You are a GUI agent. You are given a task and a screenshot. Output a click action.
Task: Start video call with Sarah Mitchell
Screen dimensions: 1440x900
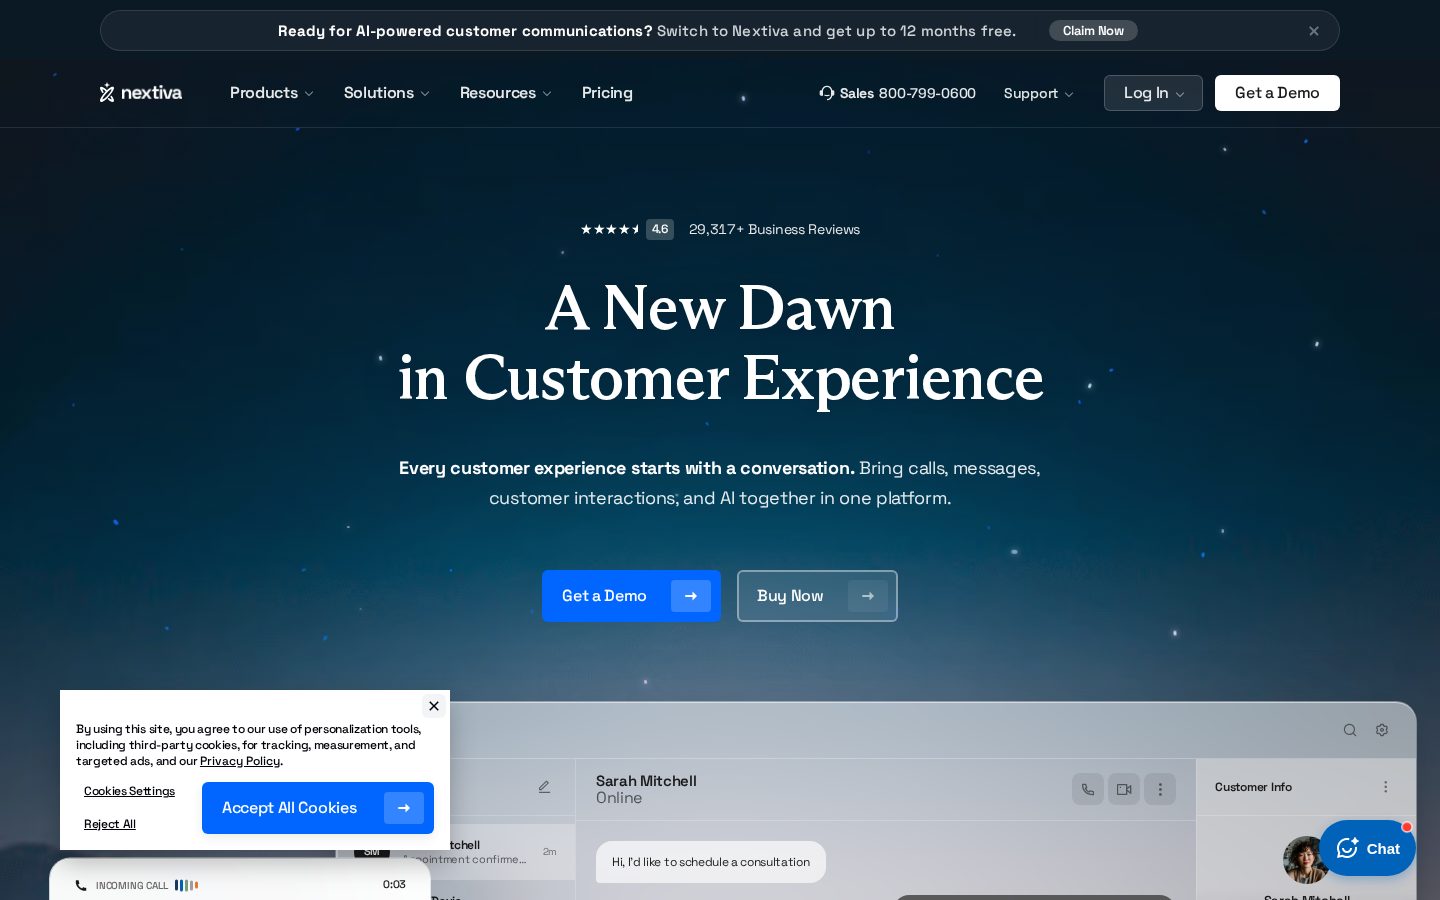tap(1124, 789)
